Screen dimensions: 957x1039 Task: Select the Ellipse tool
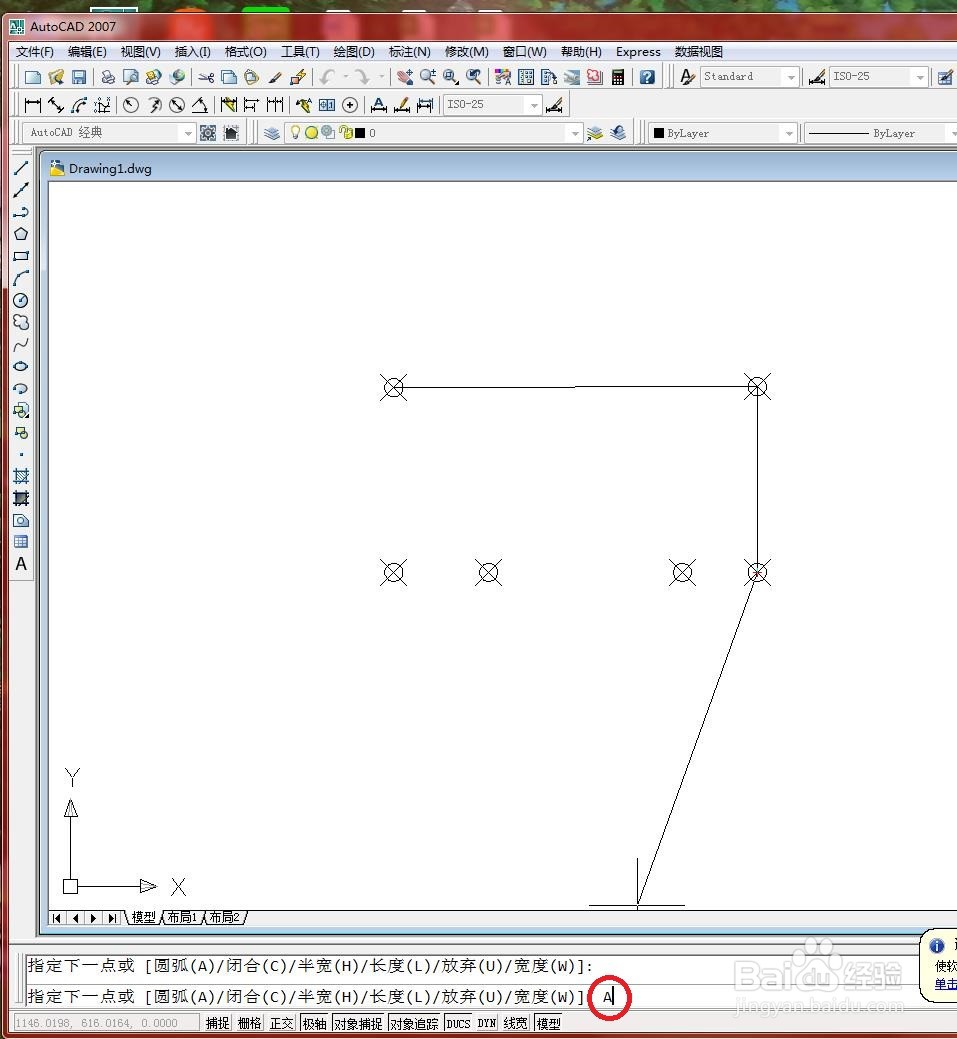coord(21,366)
